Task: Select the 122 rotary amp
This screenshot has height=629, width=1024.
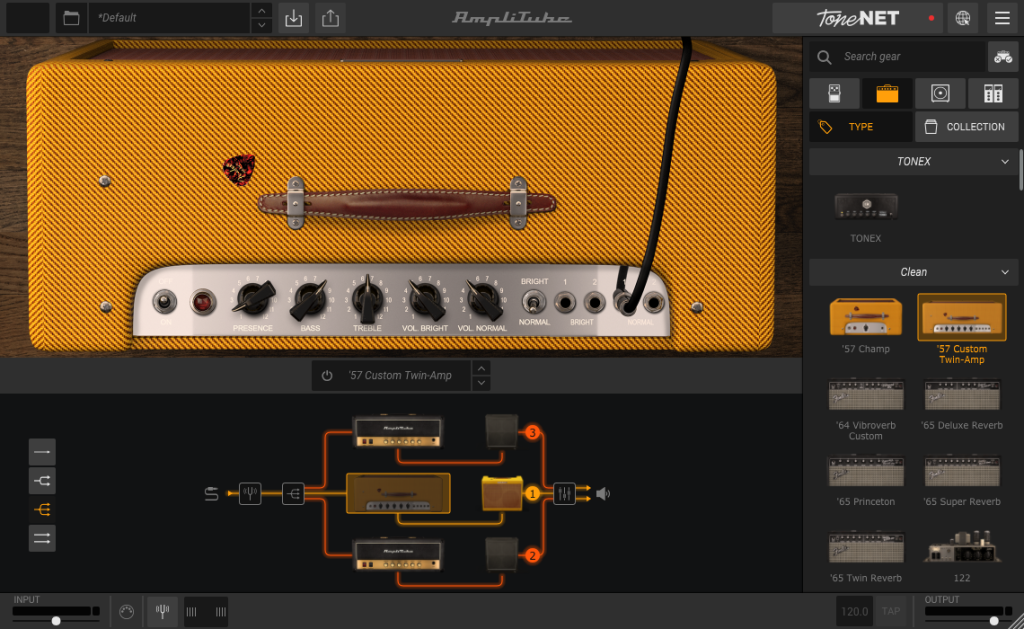Action: (x=962, y=547)
